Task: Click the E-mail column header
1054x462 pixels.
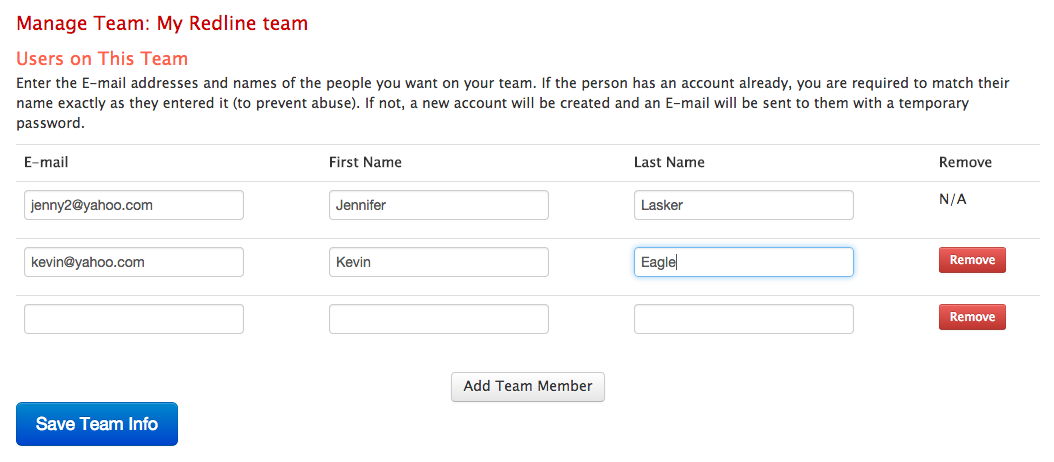Action: pos(46,162)
